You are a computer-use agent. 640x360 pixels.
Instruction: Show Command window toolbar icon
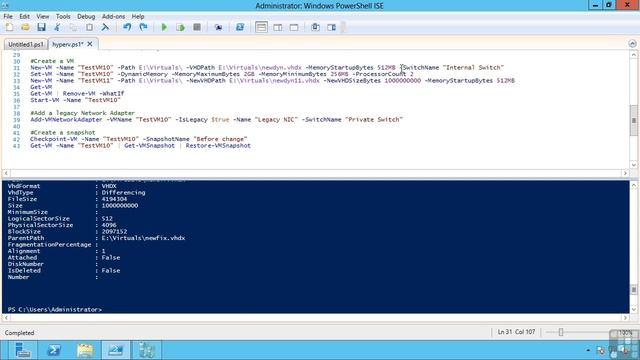315,27
